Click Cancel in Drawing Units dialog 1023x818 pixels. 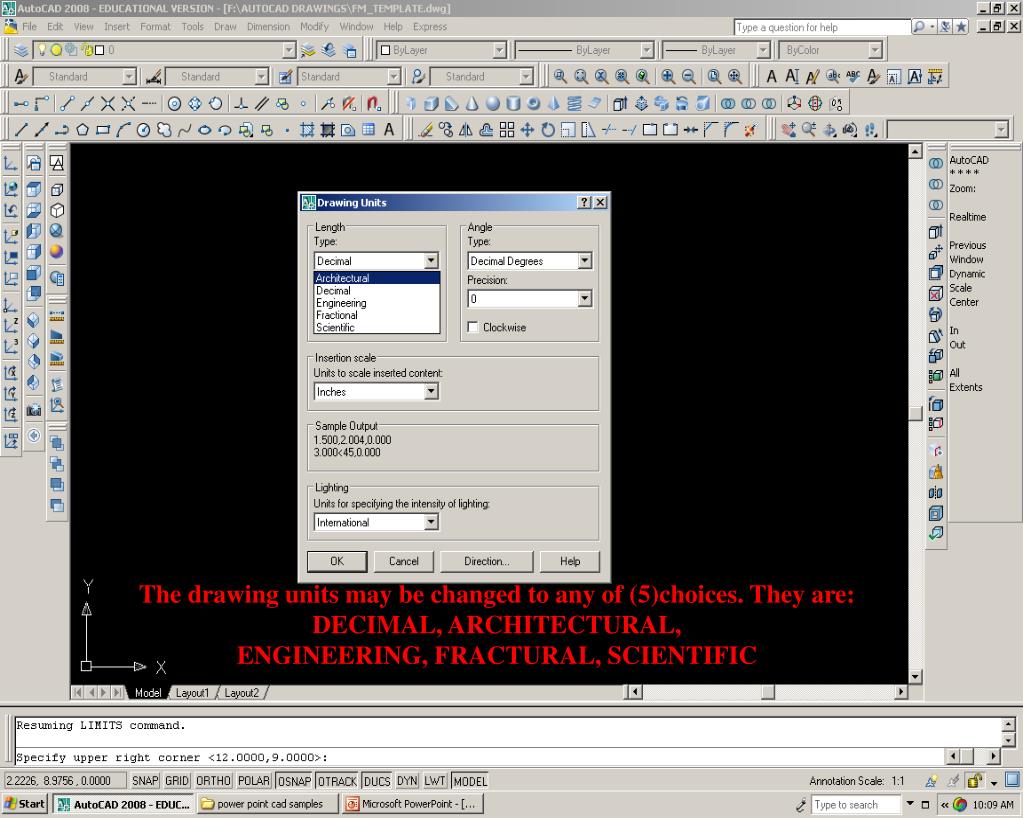[404, 561]
